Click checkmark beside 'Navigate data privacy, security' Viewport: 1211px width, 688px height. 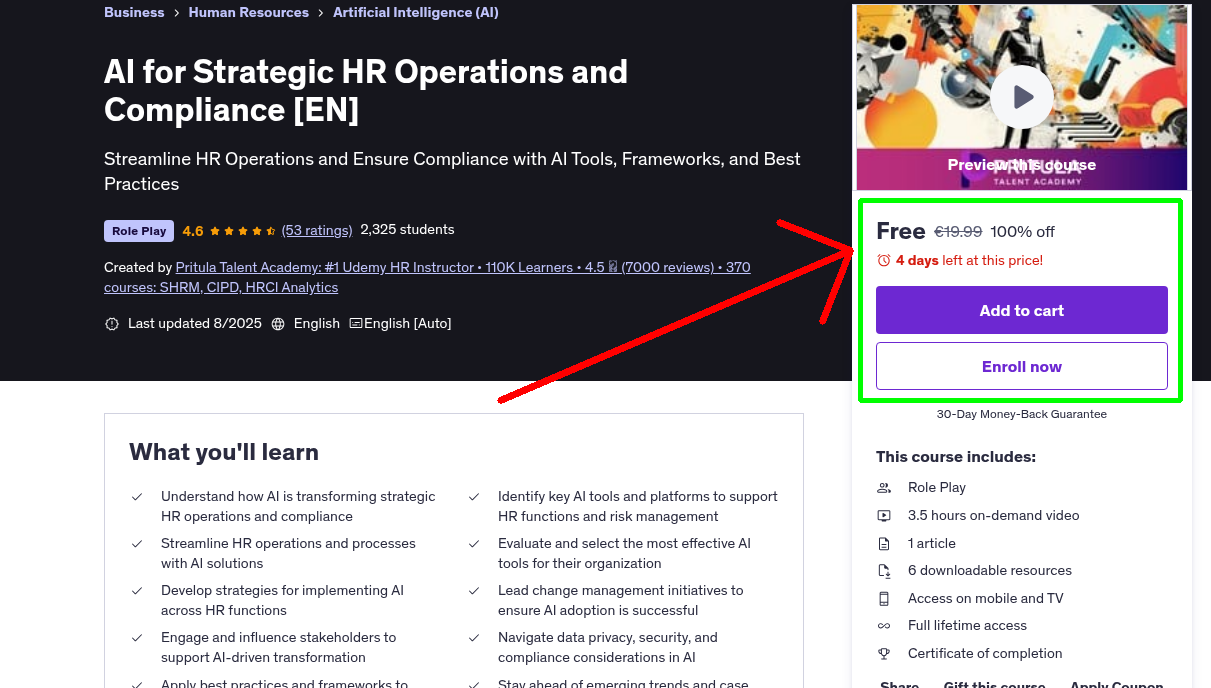click(474, 637)
